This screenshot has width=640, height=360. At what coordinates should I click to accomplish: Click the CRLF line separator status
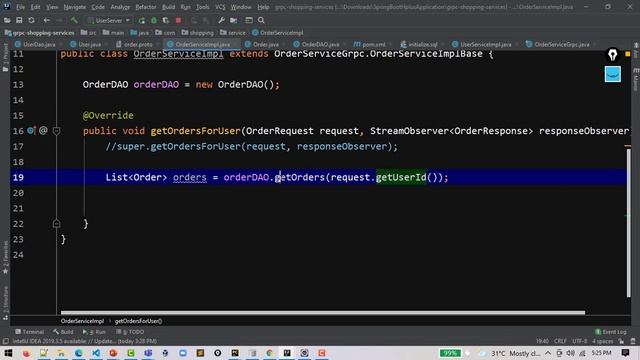(x=560, y=341)
